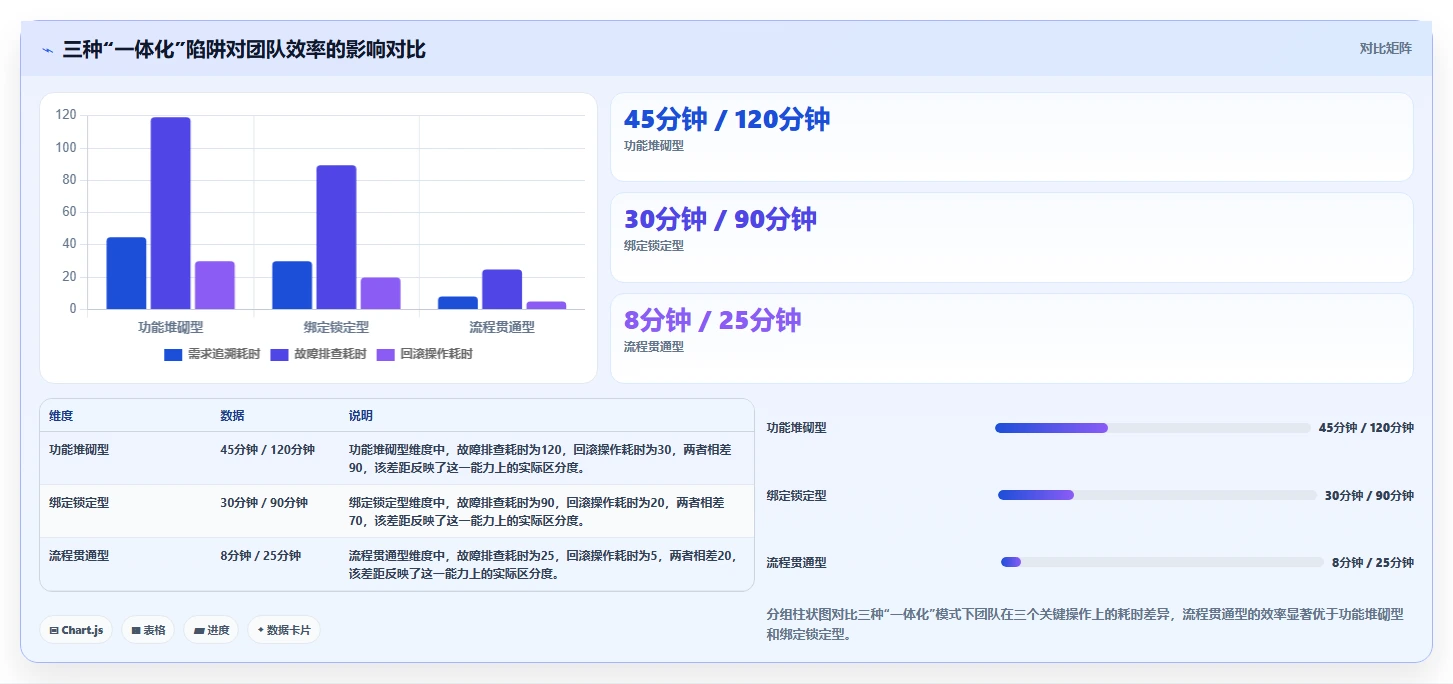Click the 数据卡片 tag chip
Viewport: 1453px width, 684px height.
284,630
